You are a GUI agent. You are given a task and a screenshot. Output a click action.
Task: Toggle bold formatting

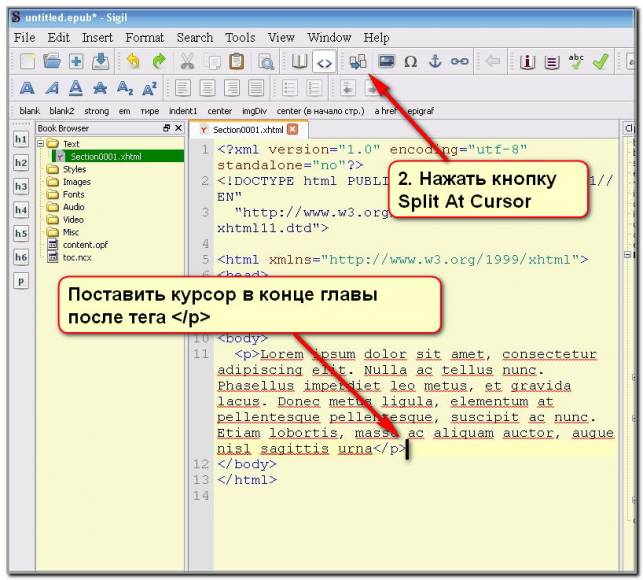[27, 88]
